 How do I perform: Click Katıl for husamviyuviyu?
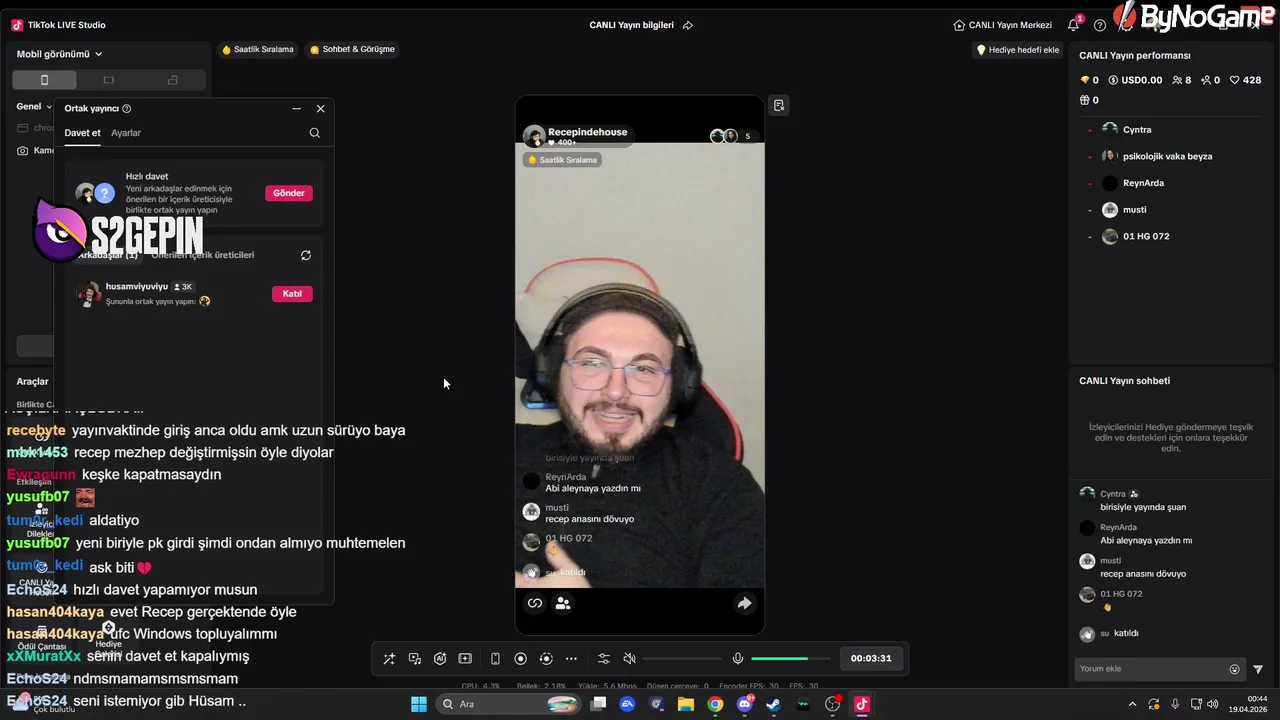coord(292,294)
